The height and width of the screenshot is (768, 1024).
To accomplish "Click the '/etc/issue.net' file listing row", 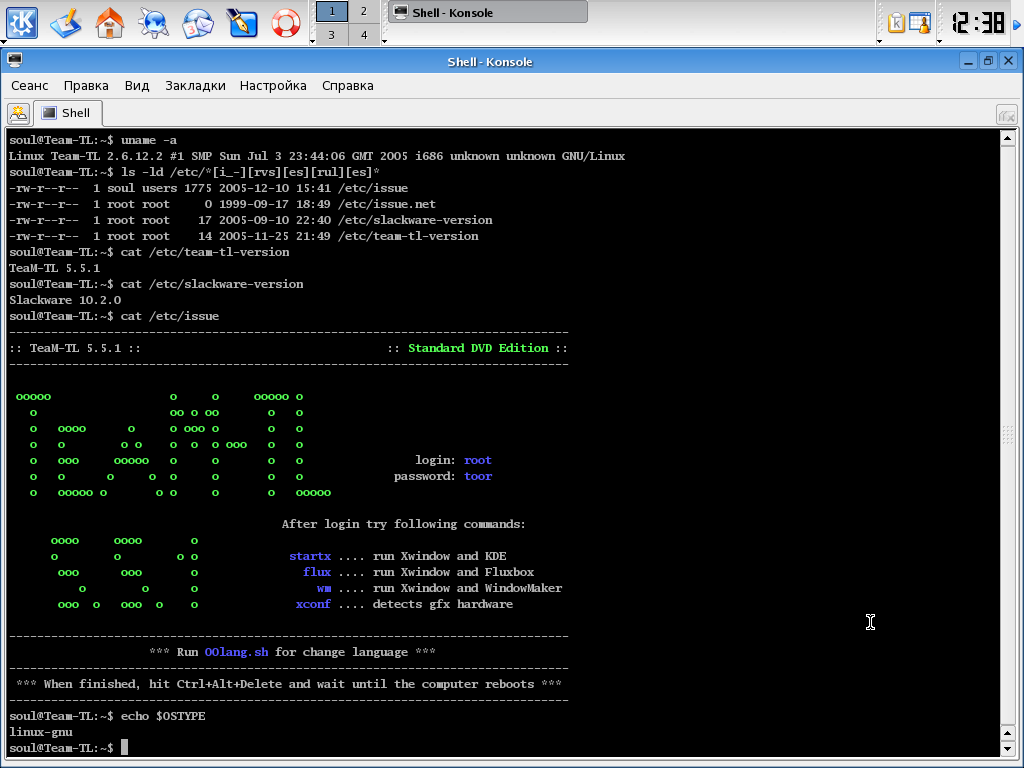I will click(222, 204).
